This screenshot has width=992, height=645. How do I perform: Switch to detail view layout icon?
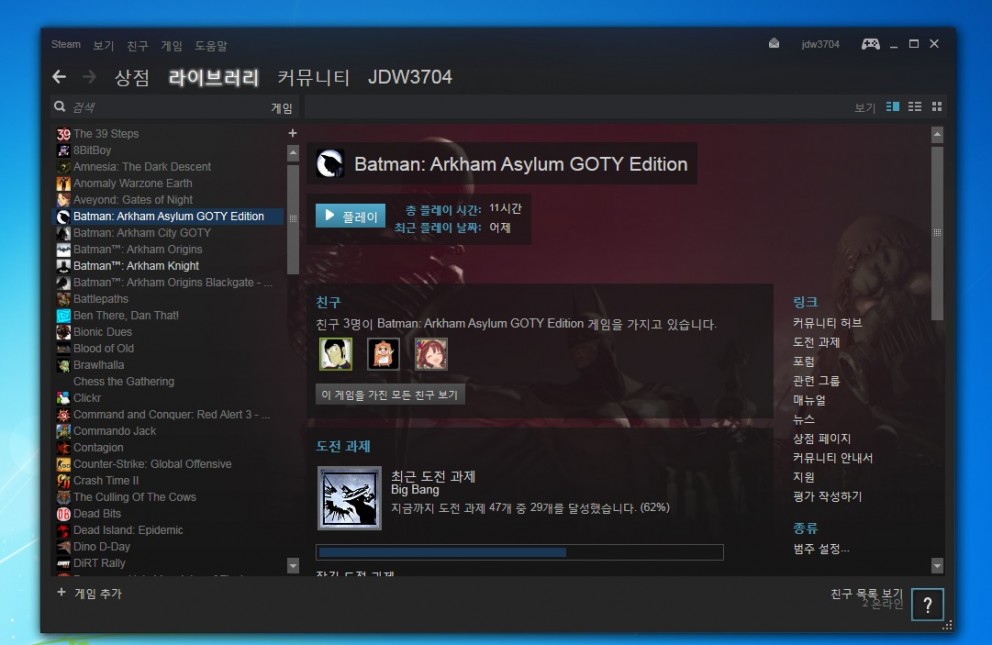(x=893, y=107)
